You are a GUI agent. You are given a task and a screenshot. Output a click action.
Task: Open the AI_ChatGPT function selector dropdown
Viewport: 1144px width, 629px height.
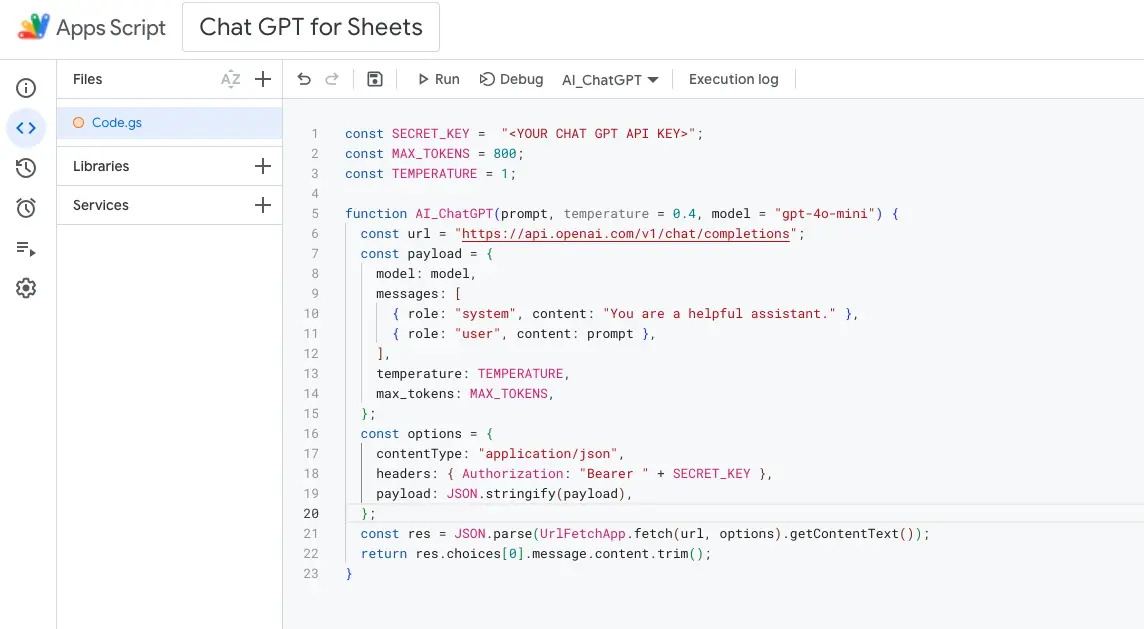[610, 79]
